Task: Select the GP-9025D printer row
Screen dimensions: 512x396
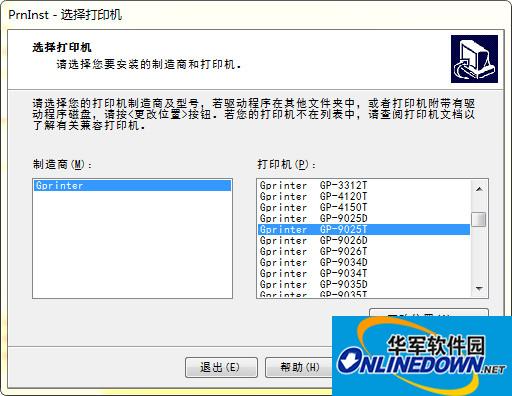Action: pos(364,218)
